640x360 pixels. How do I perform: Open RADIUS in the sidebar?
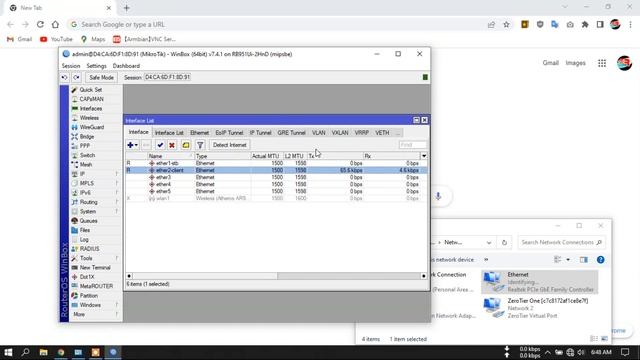[89, 249]
